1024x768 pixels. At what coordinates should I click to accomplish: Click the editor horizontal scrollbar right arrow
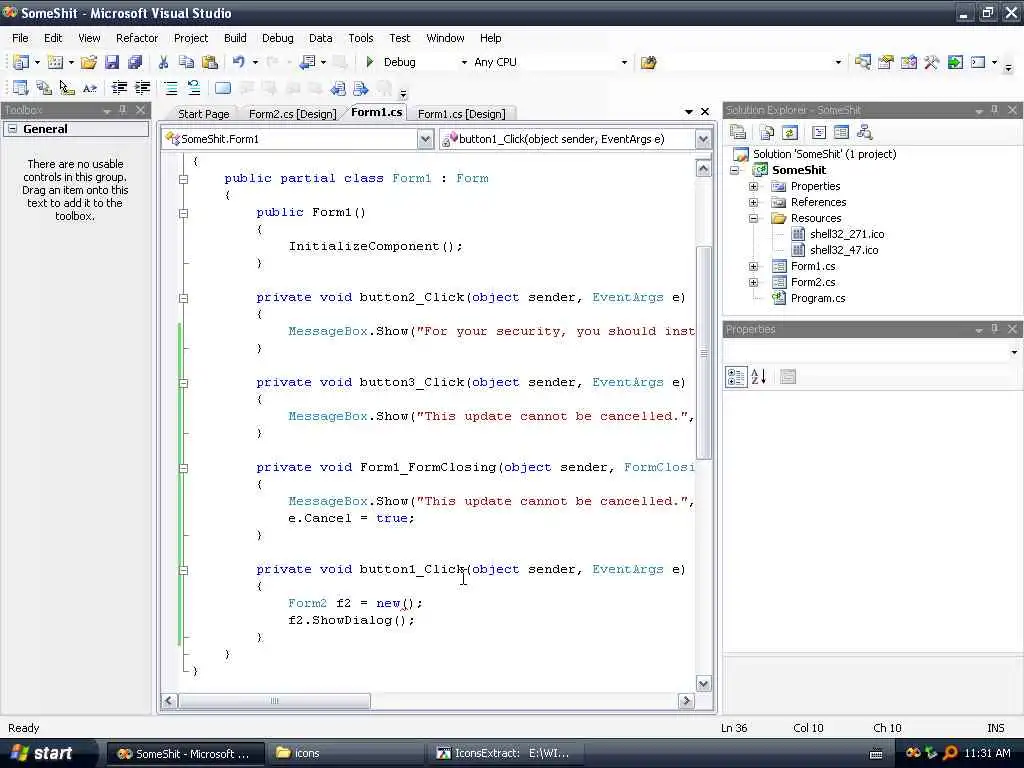pyautogui.click(x=686, y=701)
